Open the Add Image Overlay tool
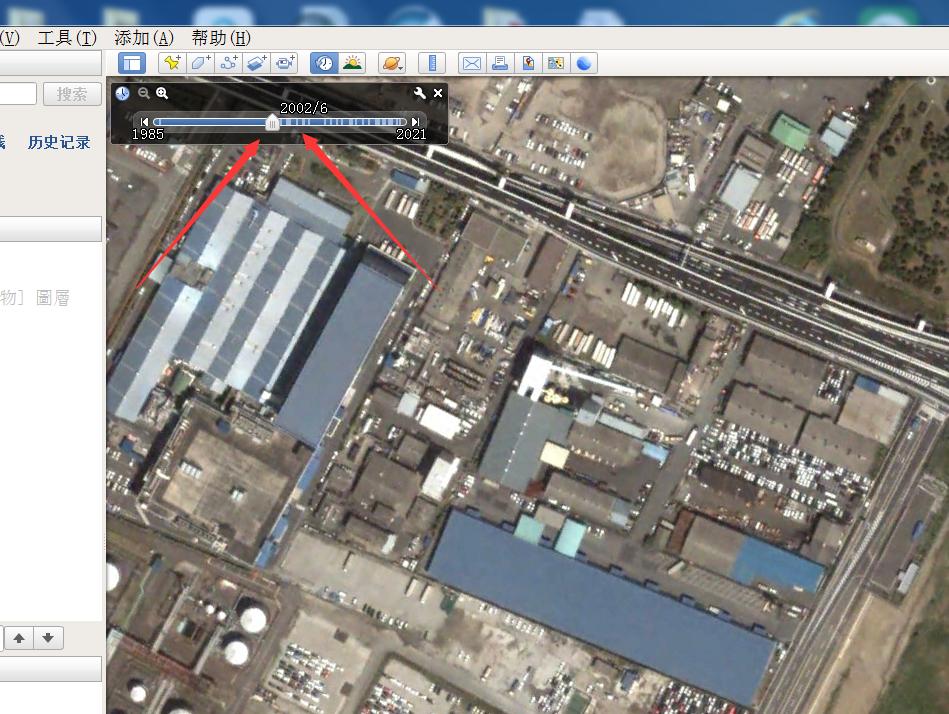Screen dimensions: 949x714 255,62
